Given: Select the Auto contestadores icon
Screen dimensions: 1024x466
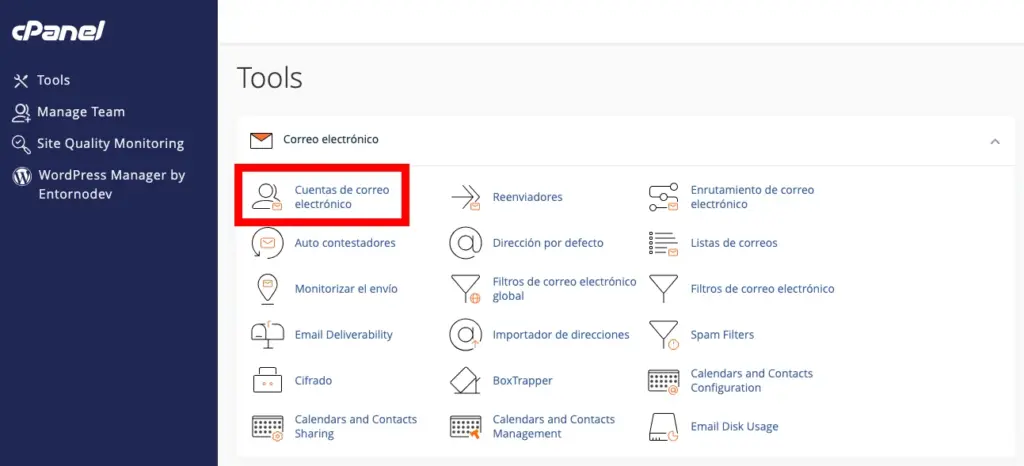Looking at the screenshot, I should click(x=267, y=243).
